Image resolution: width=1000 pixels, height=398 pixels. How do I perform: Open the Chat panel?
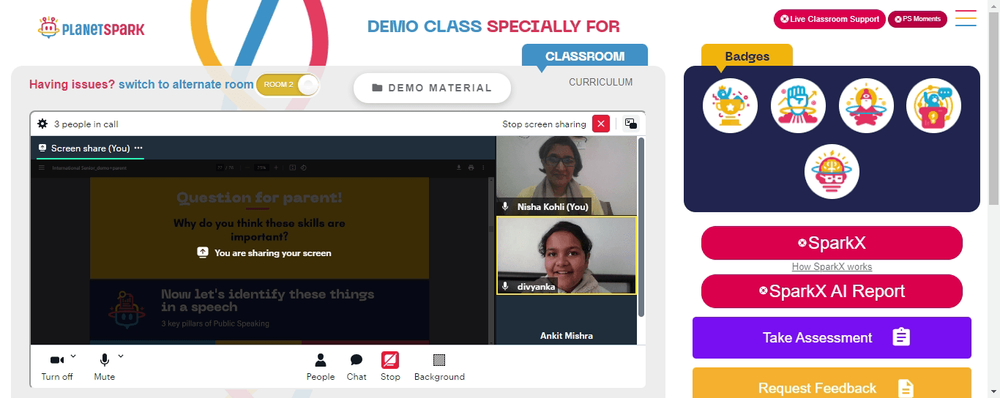(x=357, y=367)
